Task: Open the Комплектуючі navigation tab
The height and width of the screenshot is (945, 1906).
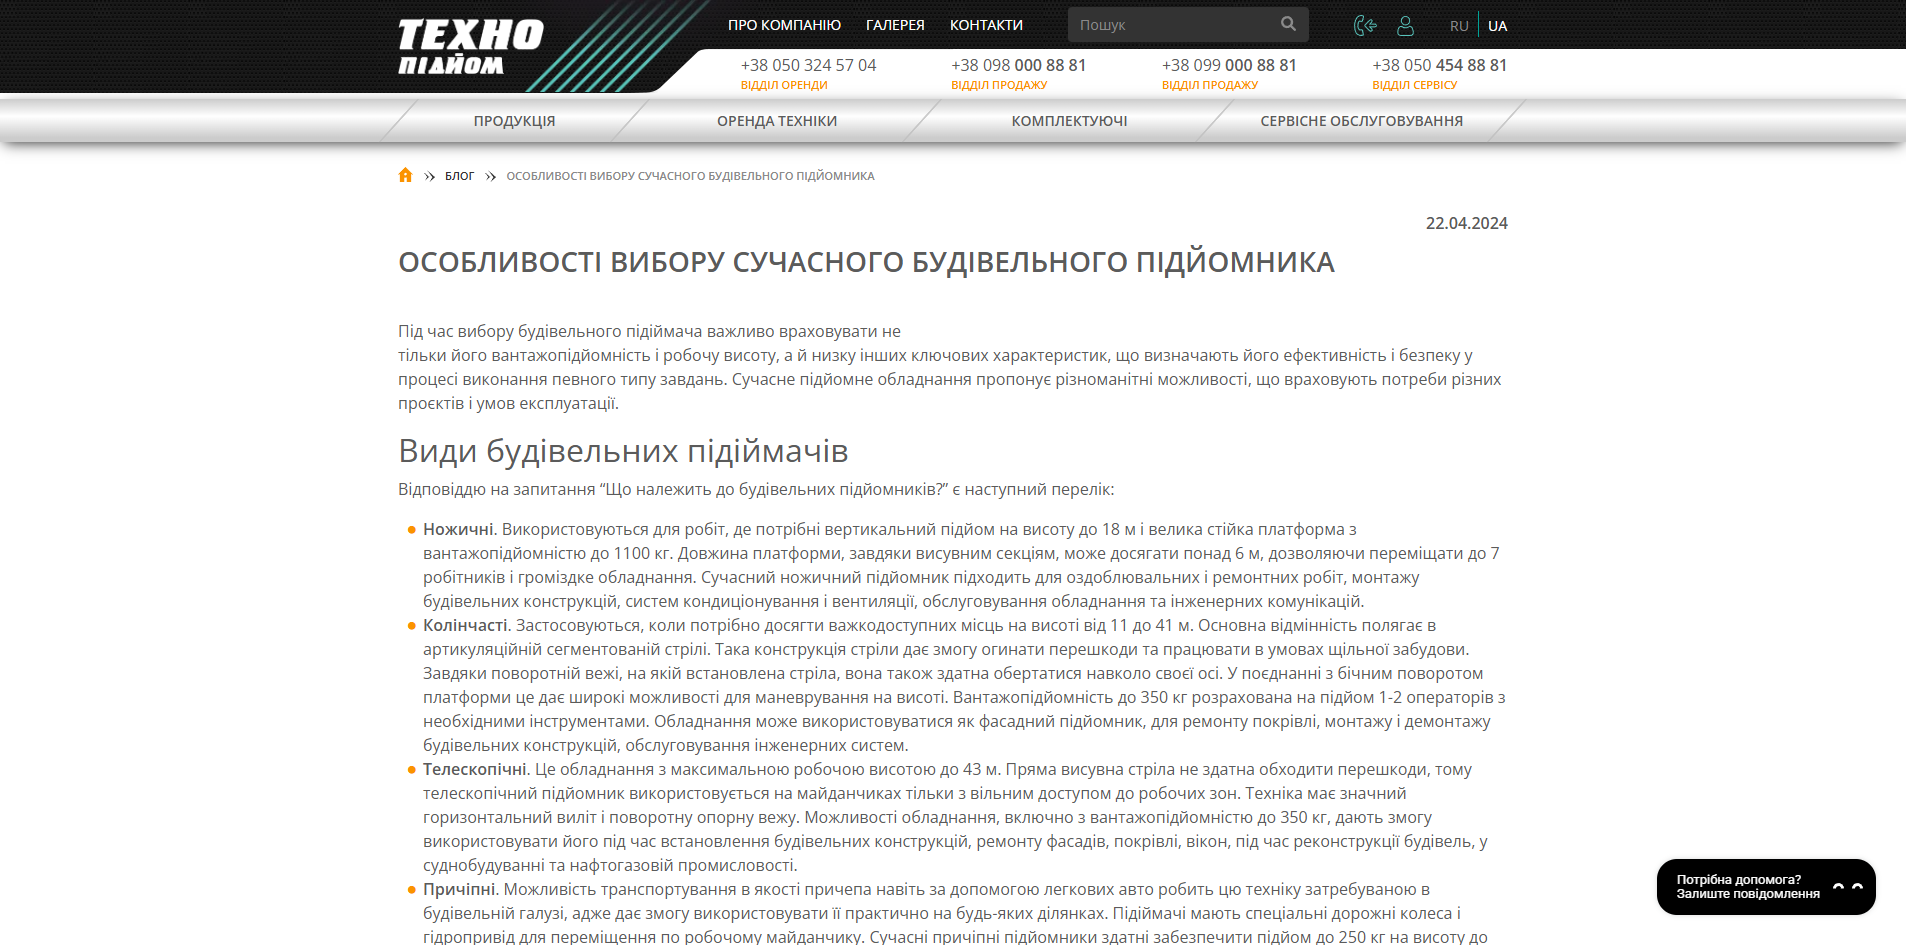Action: pyautogui.click(x=1069, y=121)
